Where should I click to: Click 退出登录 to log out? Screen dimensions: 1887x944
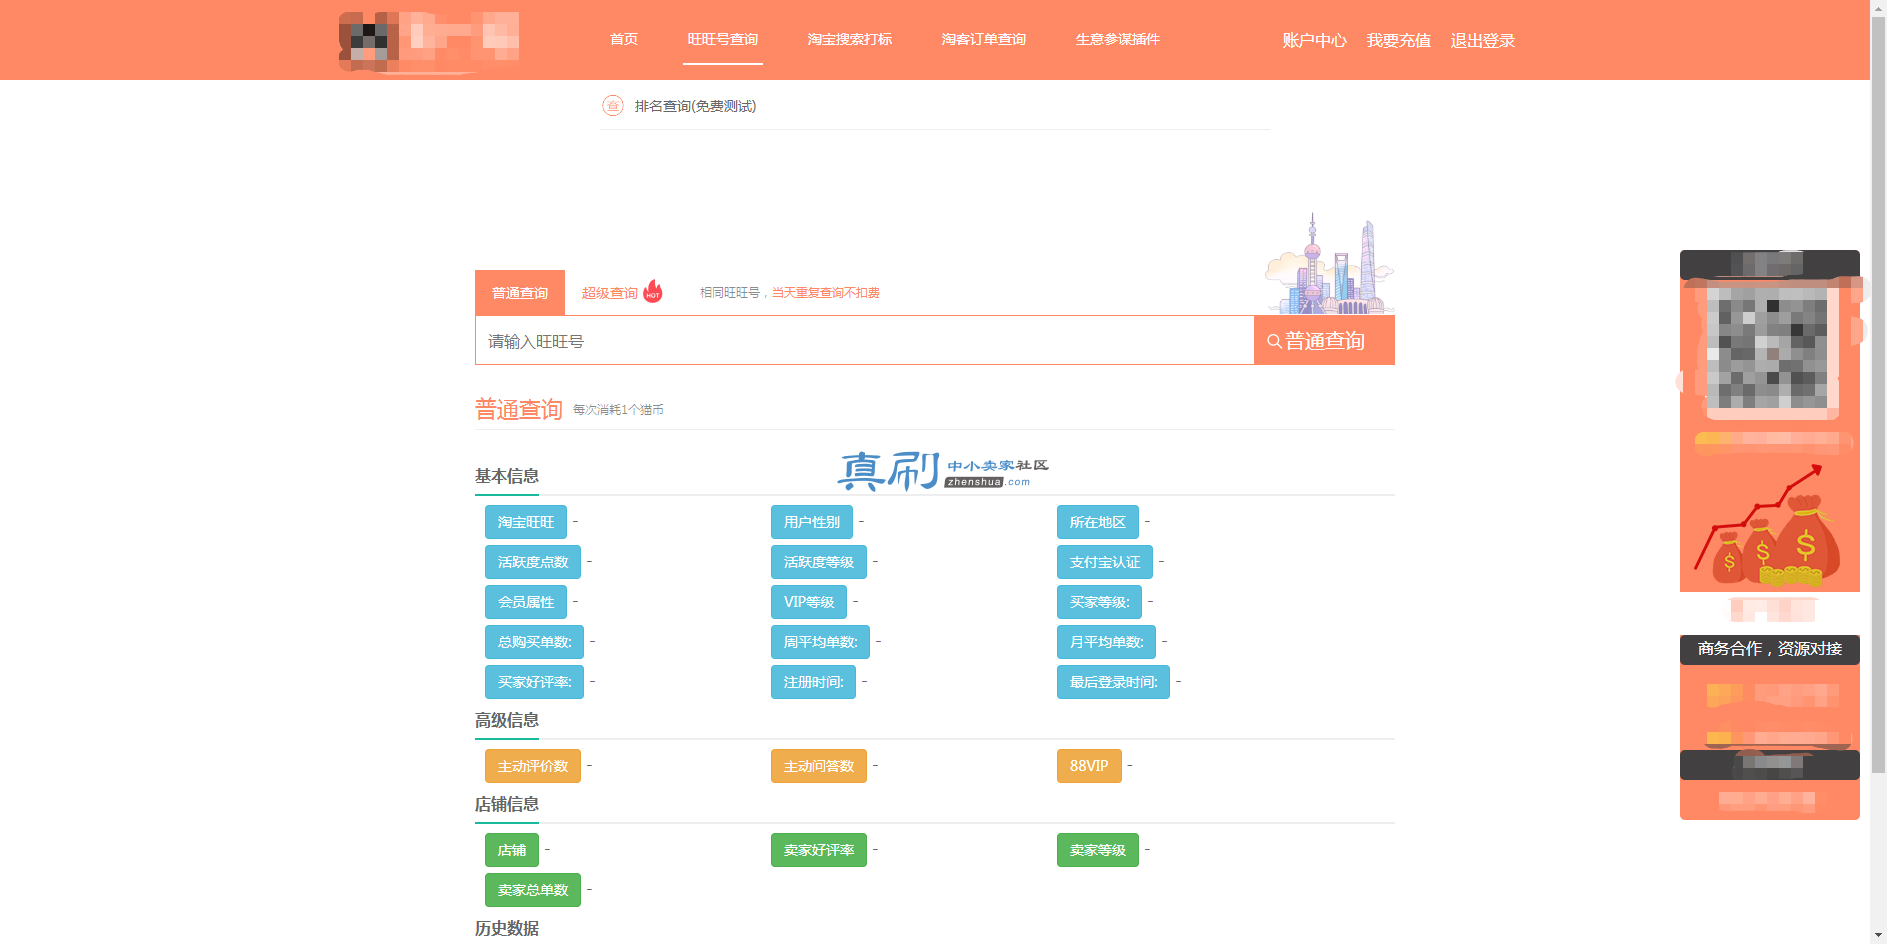click(x=1483, y=41)
